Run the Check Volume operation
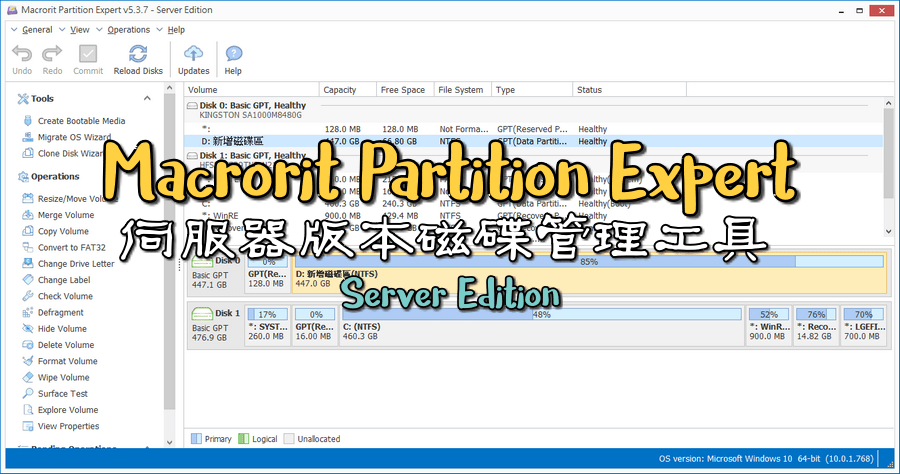900x474 pixels. coord(58,296)
